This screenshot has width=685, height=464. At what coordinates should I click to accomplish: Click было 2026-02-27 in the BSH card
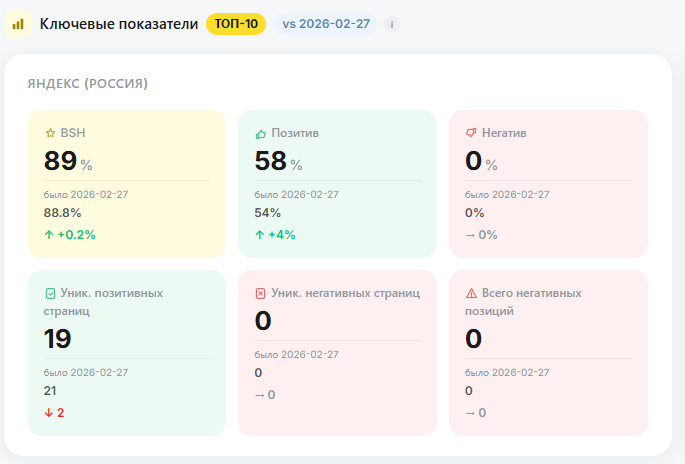(86, 194)
